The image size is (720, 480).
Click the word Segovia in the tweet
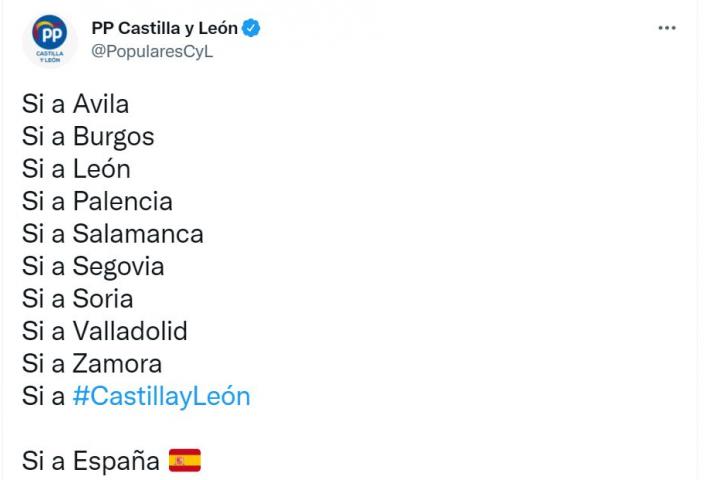point(118,267)
